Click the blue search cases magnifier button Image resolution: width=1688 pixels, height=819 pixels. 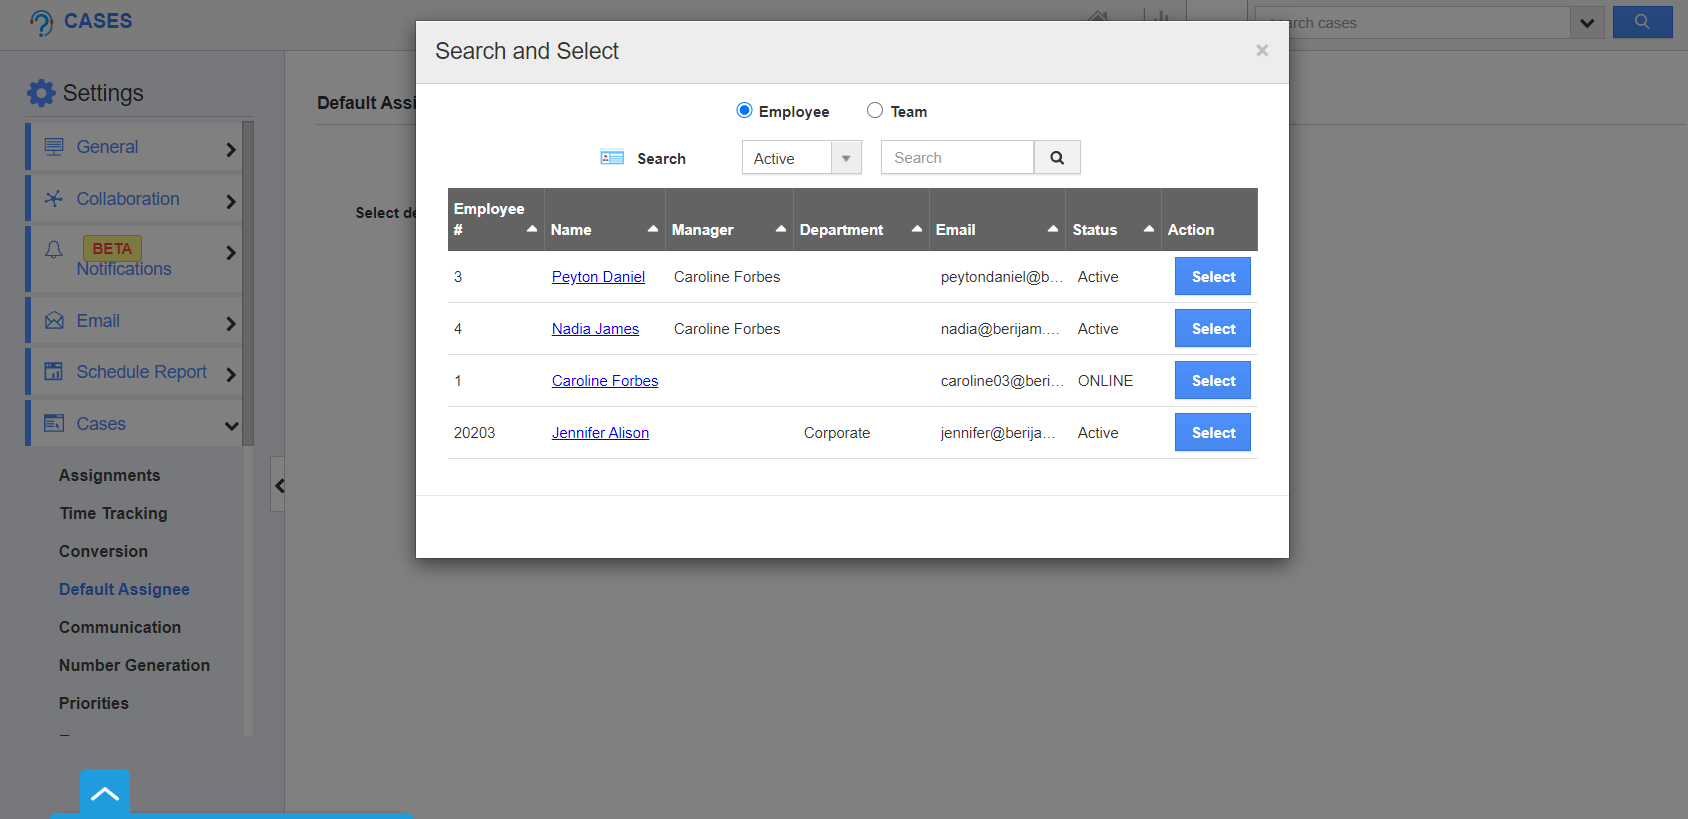(x=1642, y=22)
